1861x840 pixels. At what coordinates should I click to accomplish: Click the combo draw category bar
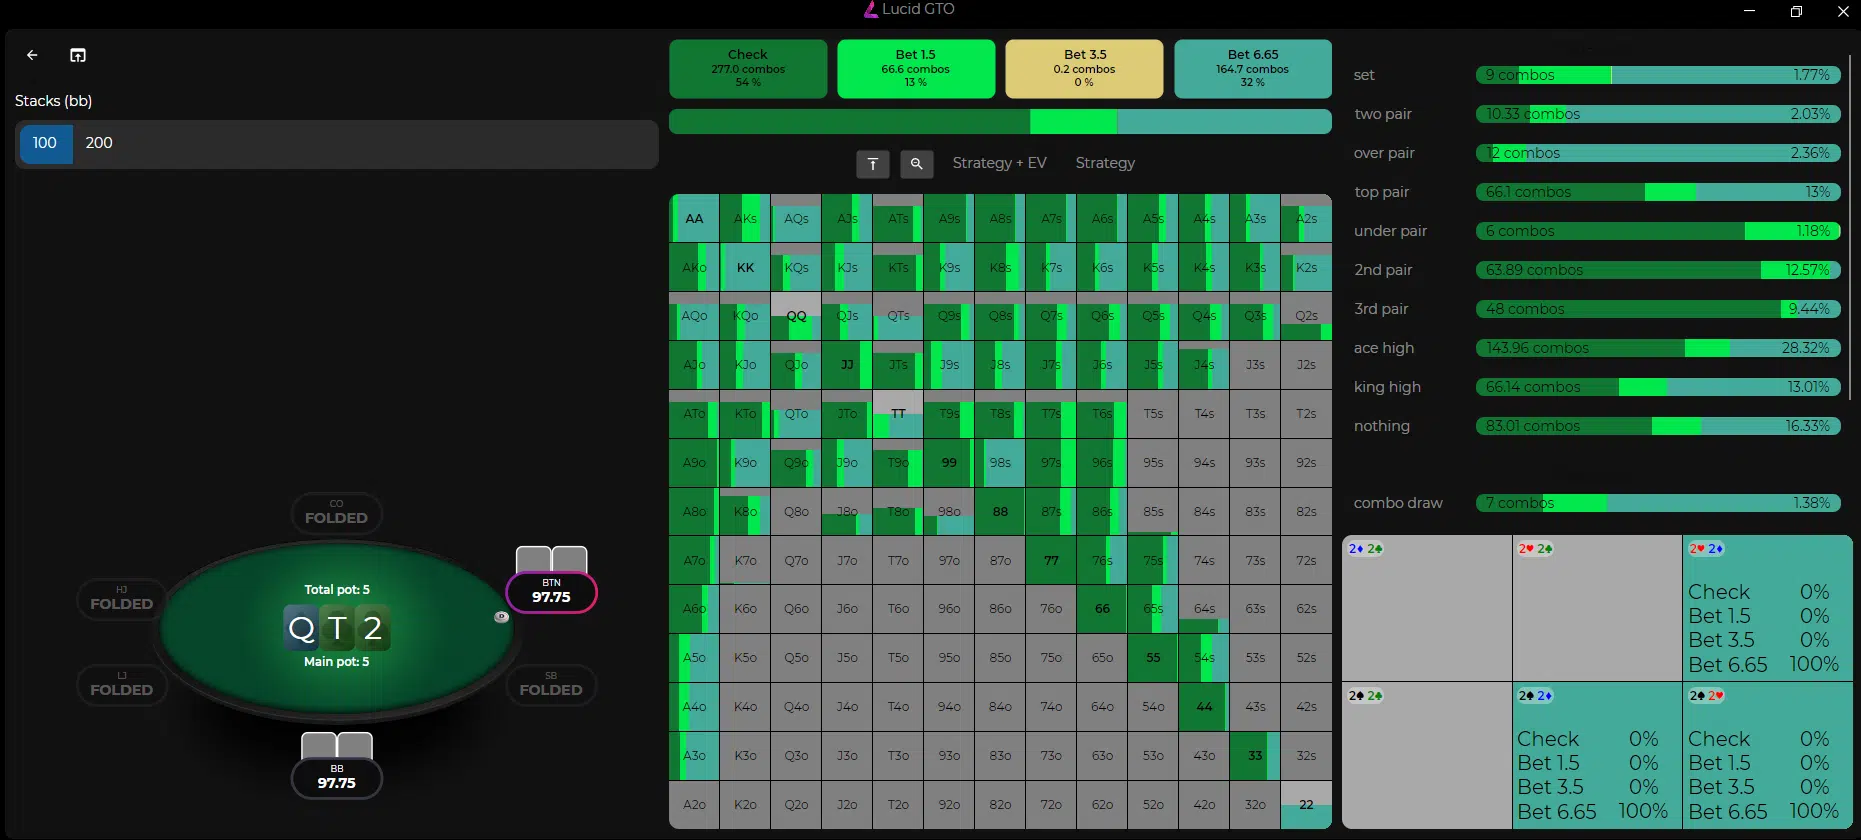point(1657,503)
